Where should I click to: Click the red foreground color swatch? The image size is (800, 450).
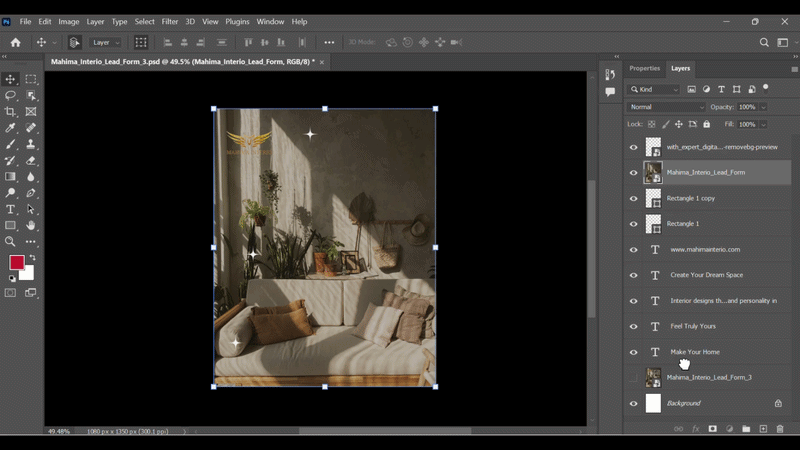coord(16,263)
